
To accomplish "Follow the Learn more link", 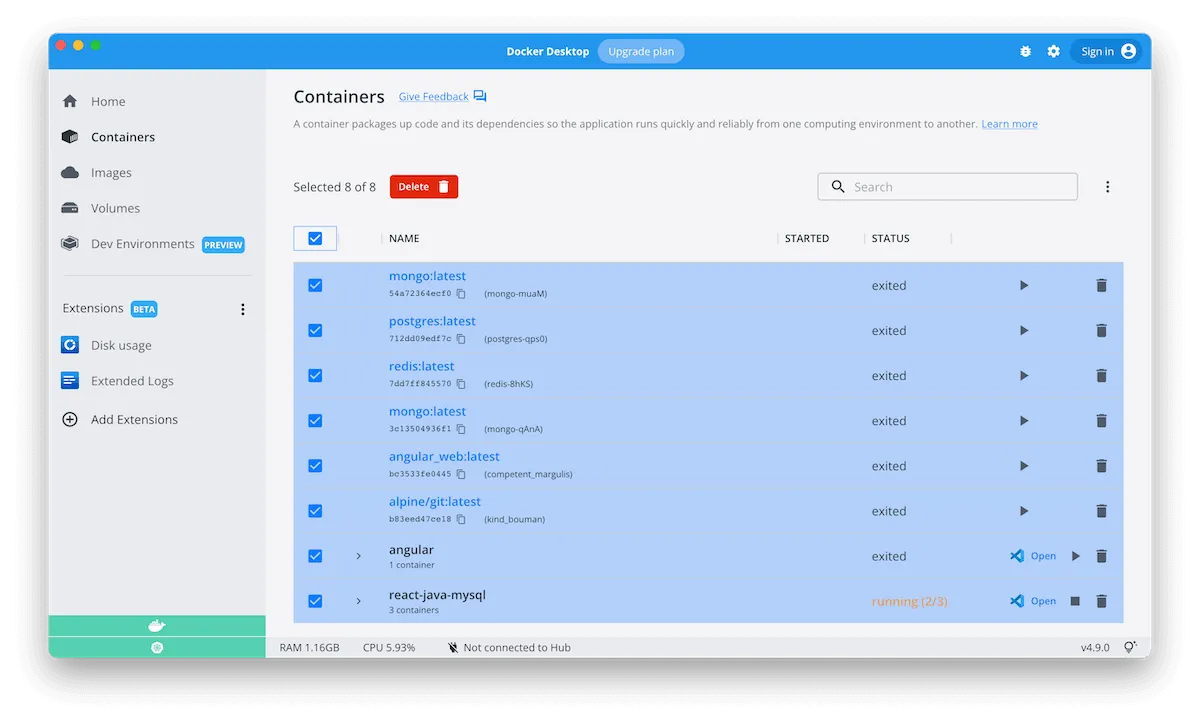I will click(x=1009, y=124).
